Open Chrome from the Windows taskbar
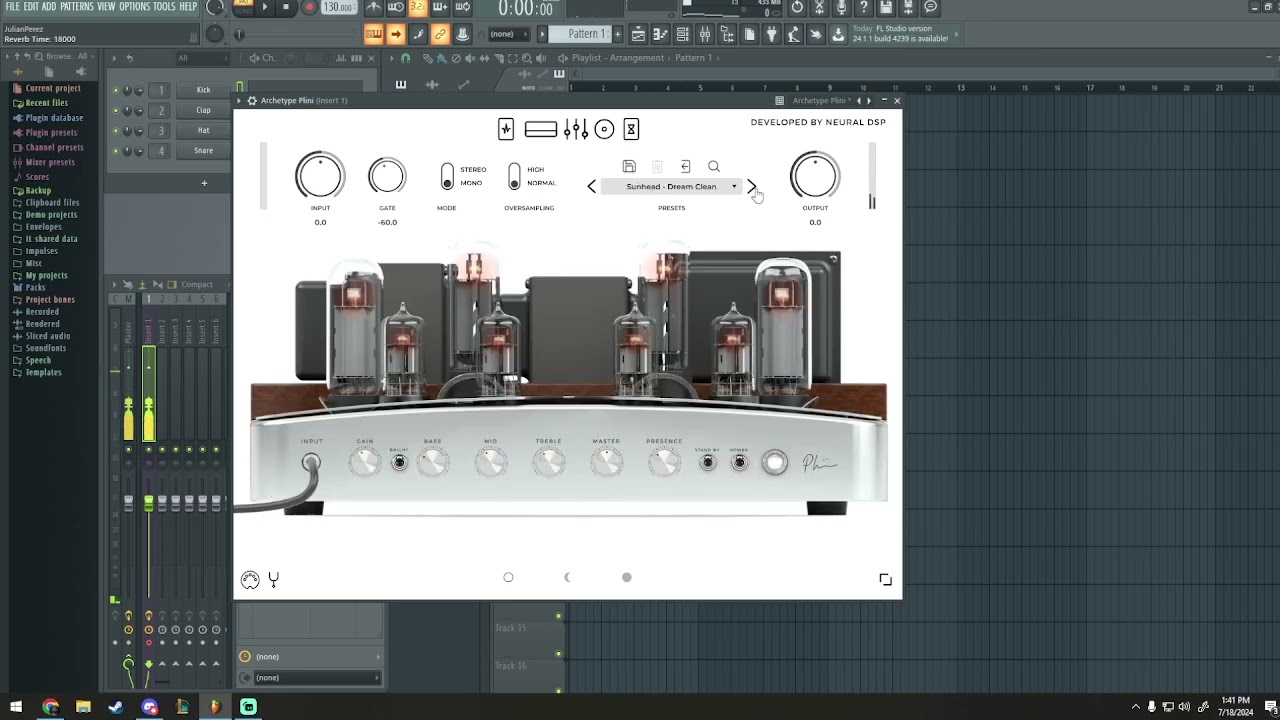The image size is (1280, 720). (50, 707)
